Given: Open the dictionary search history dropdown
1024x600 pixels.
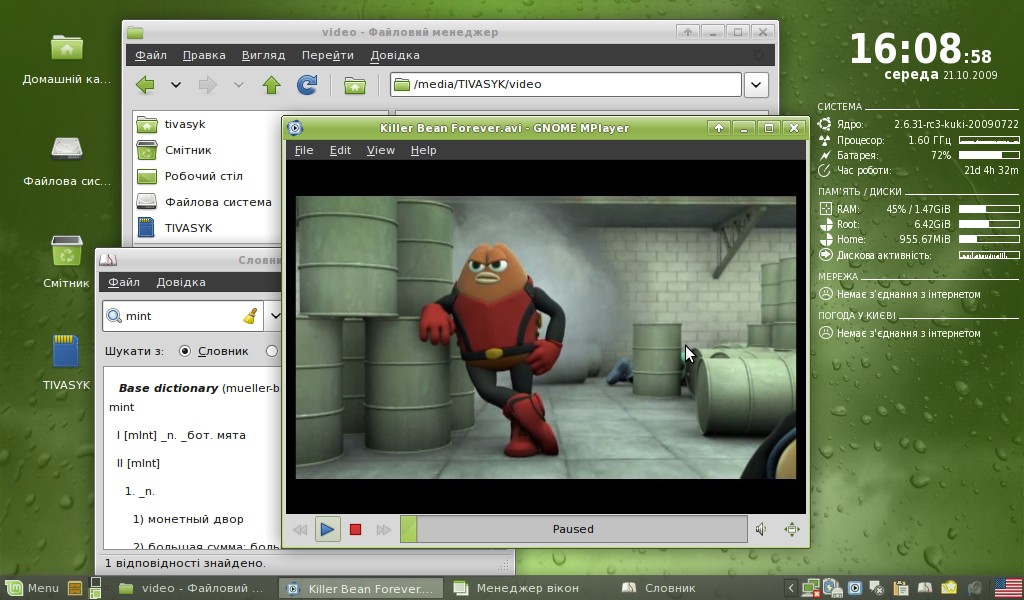Looking at the screenshot, I should pos(274,316).
